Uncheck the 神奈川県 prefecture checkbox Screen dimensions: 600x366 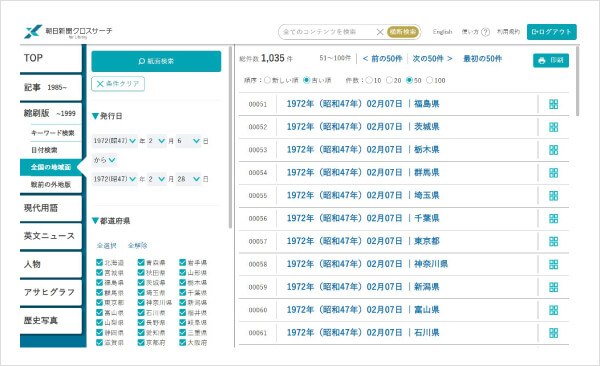pyautogui.click(x=141, y=302)
